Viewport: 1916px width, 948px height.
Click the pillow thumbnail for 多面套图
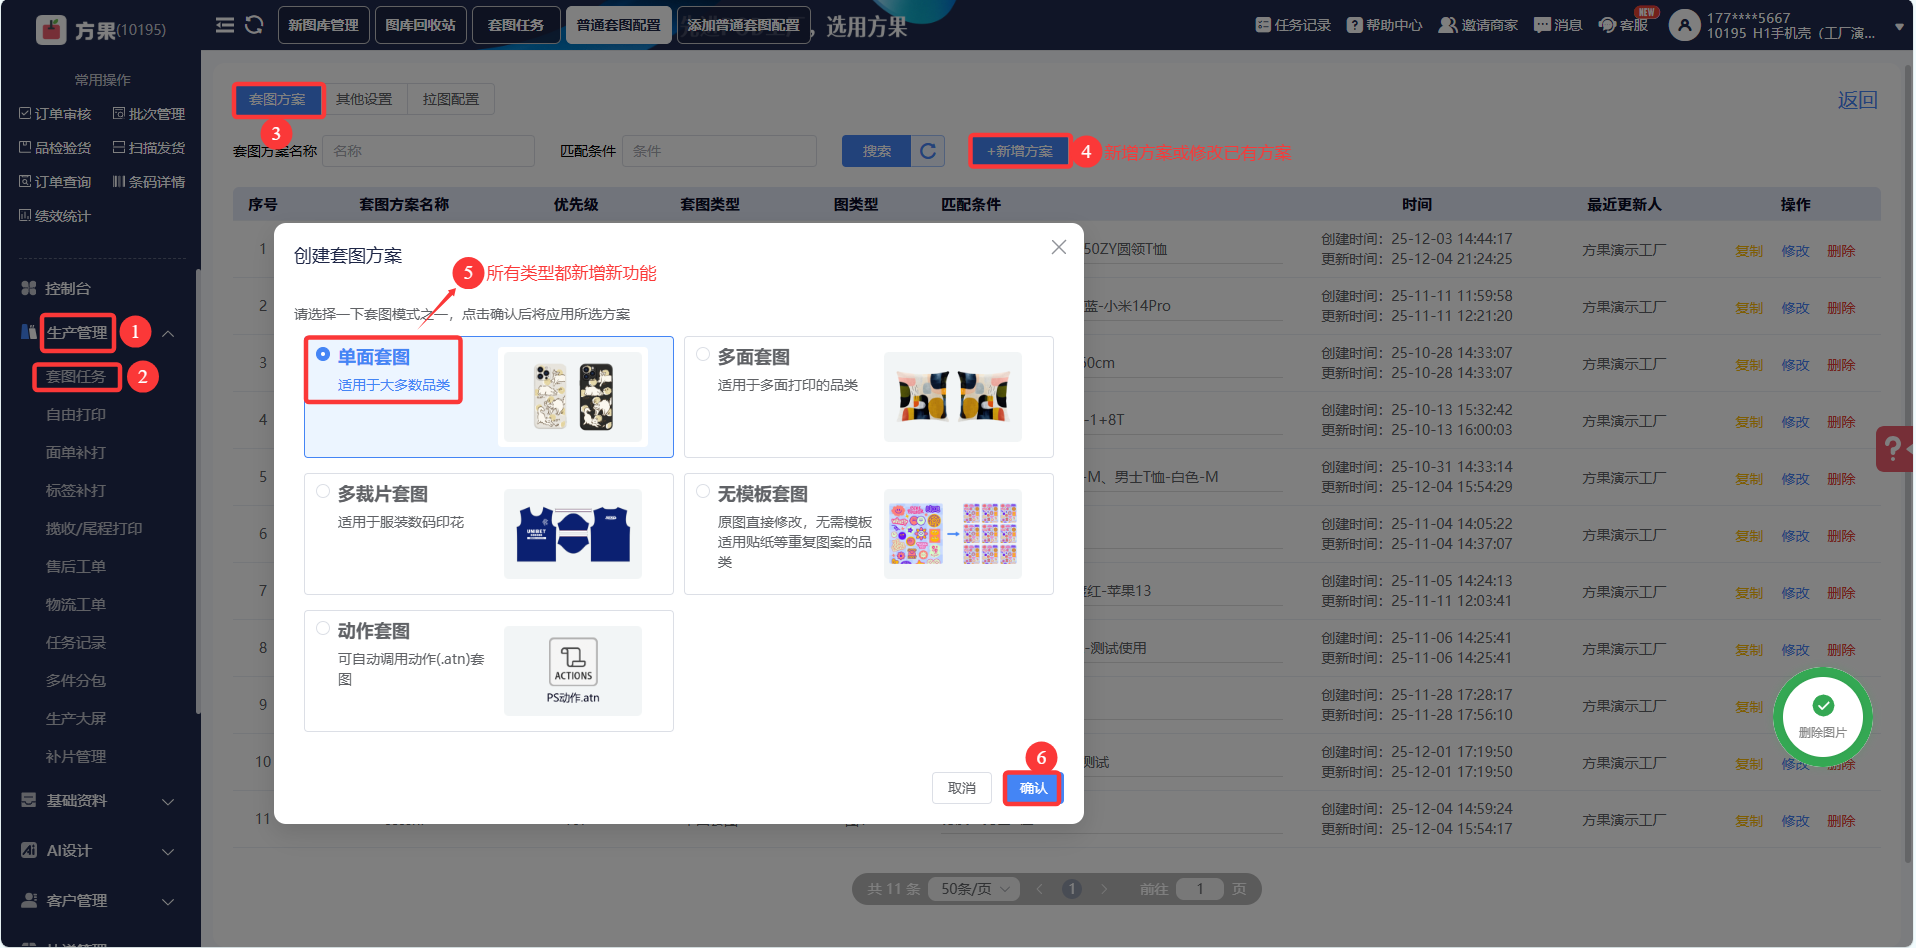[953, 397]
